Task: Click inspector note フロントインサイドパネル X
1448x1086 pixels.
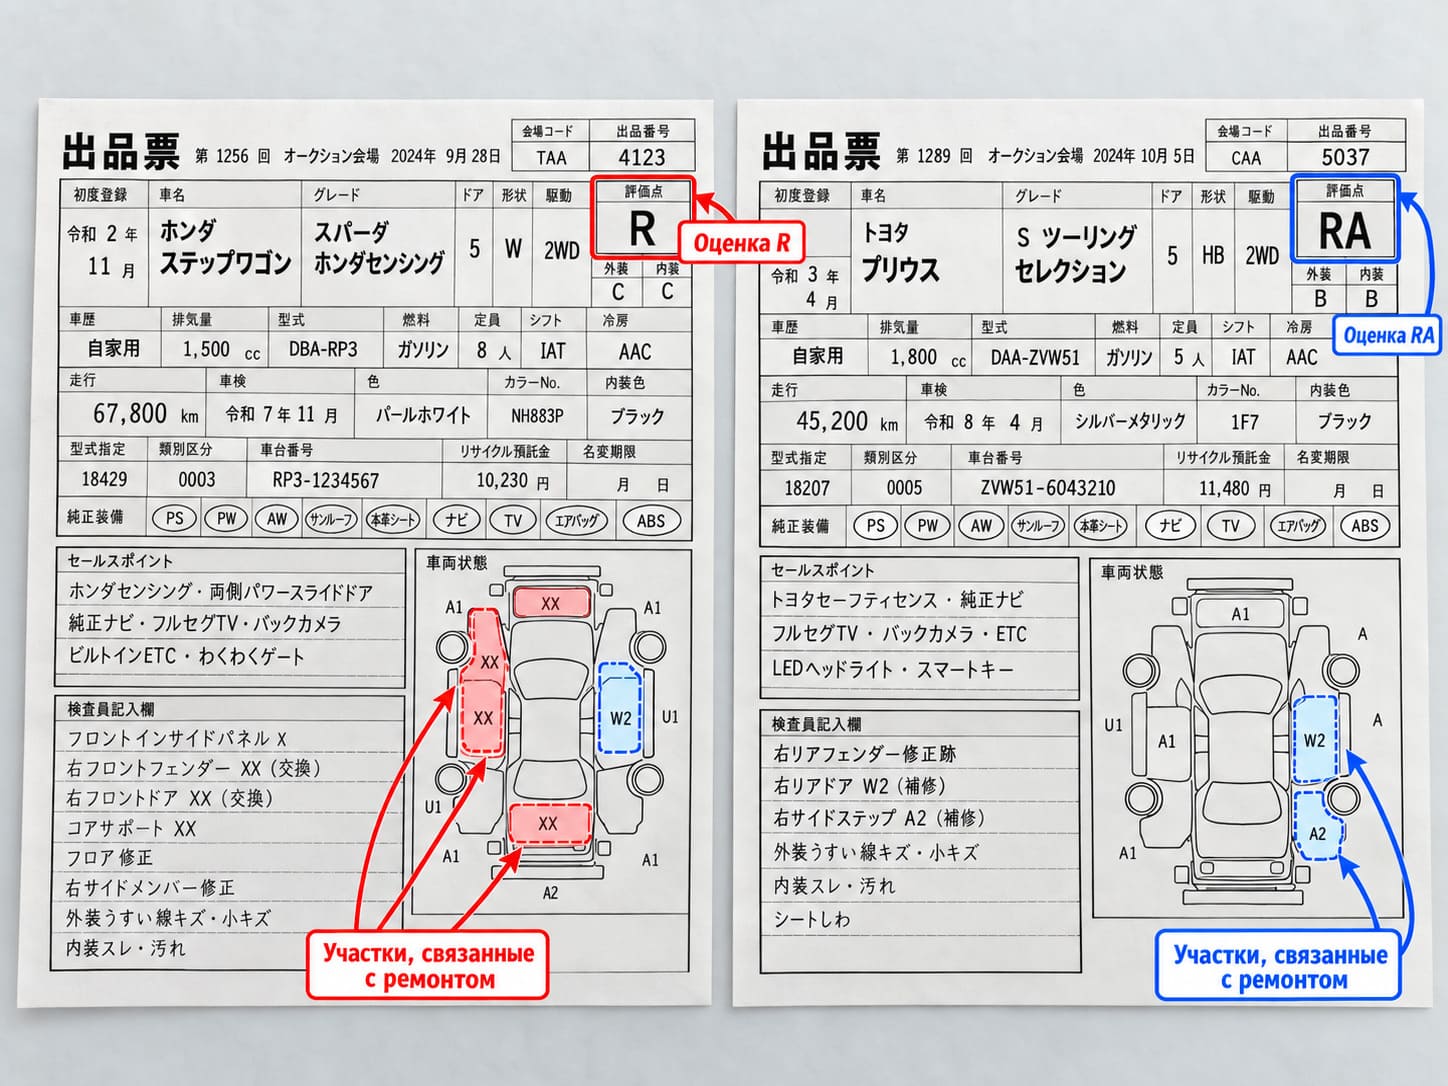Action: 177,739
